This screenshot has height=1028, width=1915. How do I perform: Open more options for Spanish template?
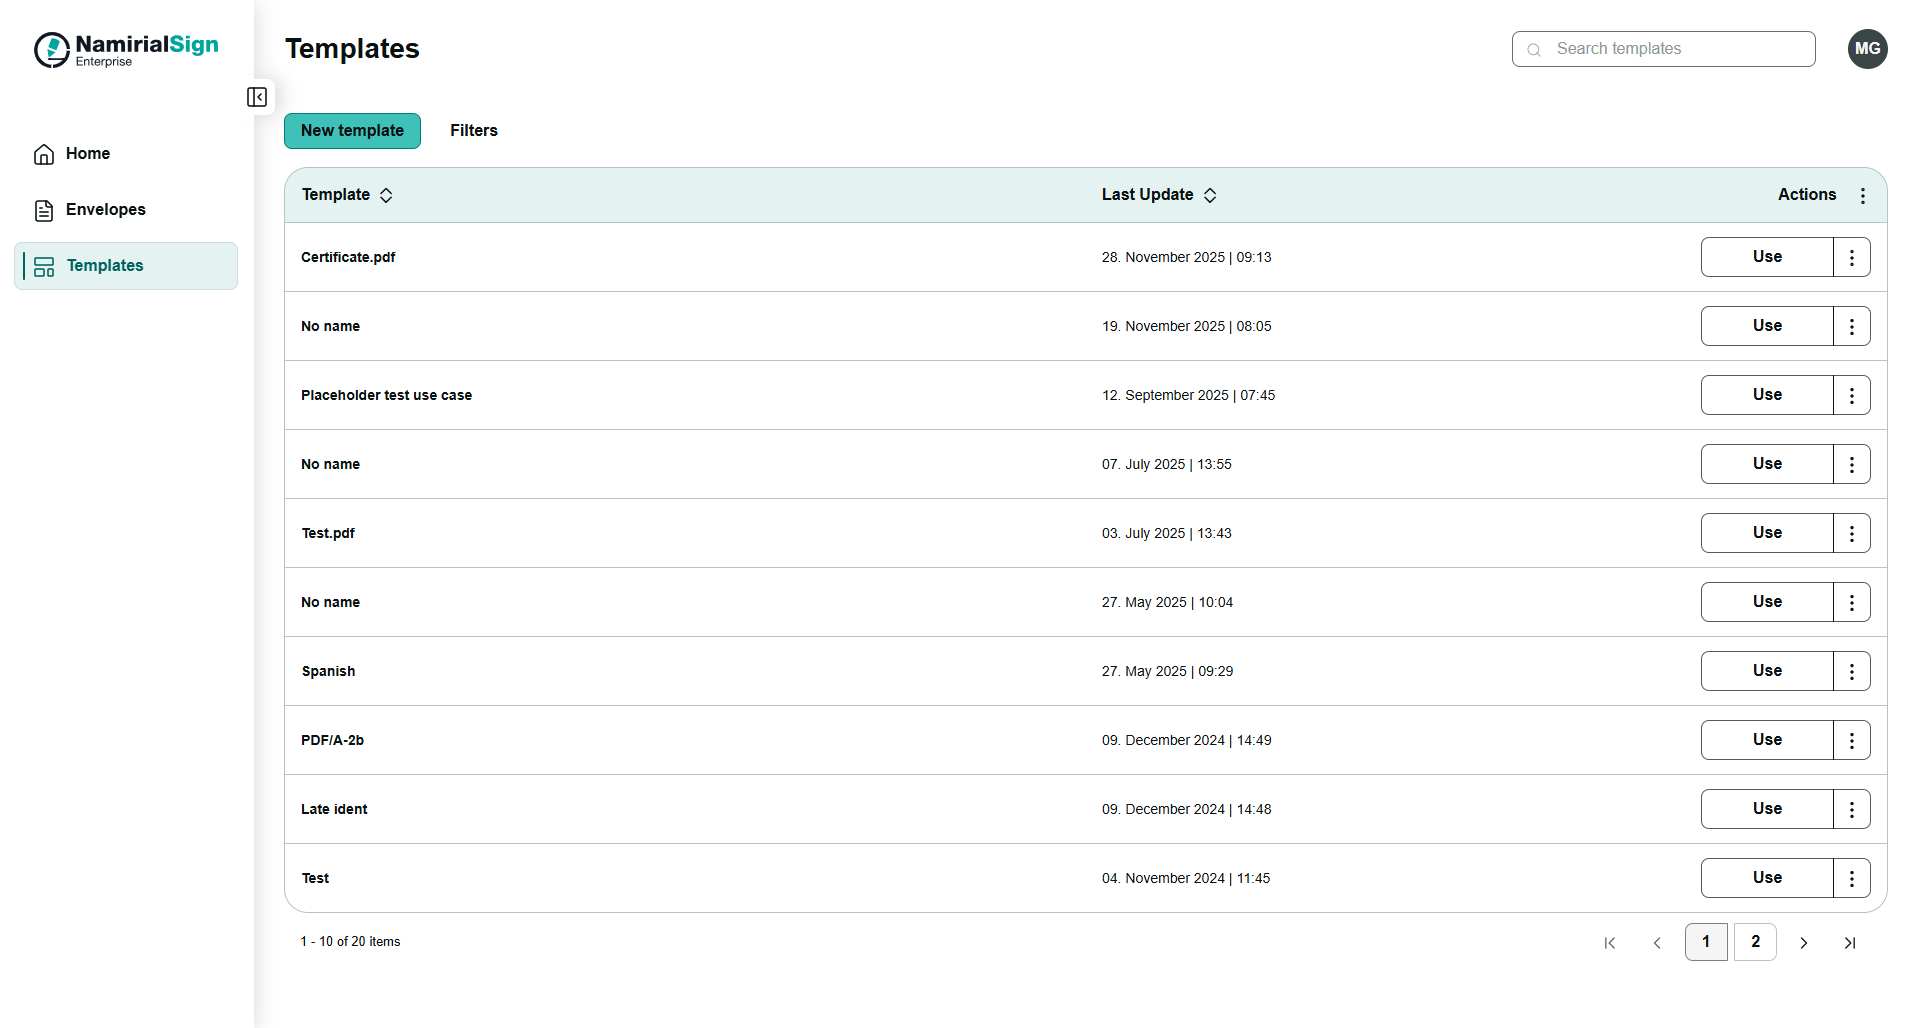click(x=1851, y=672)
